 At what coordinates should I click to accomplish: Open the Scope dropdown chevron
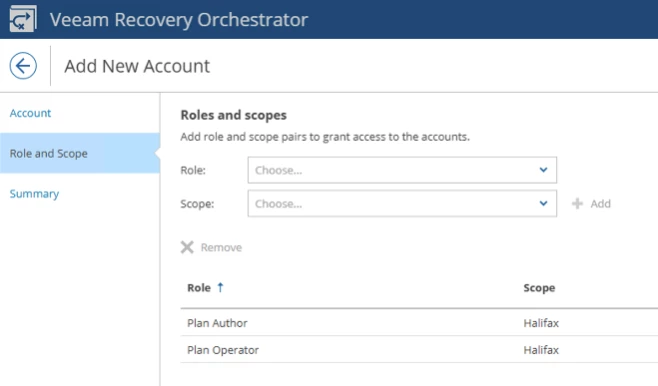coord(543,203)
